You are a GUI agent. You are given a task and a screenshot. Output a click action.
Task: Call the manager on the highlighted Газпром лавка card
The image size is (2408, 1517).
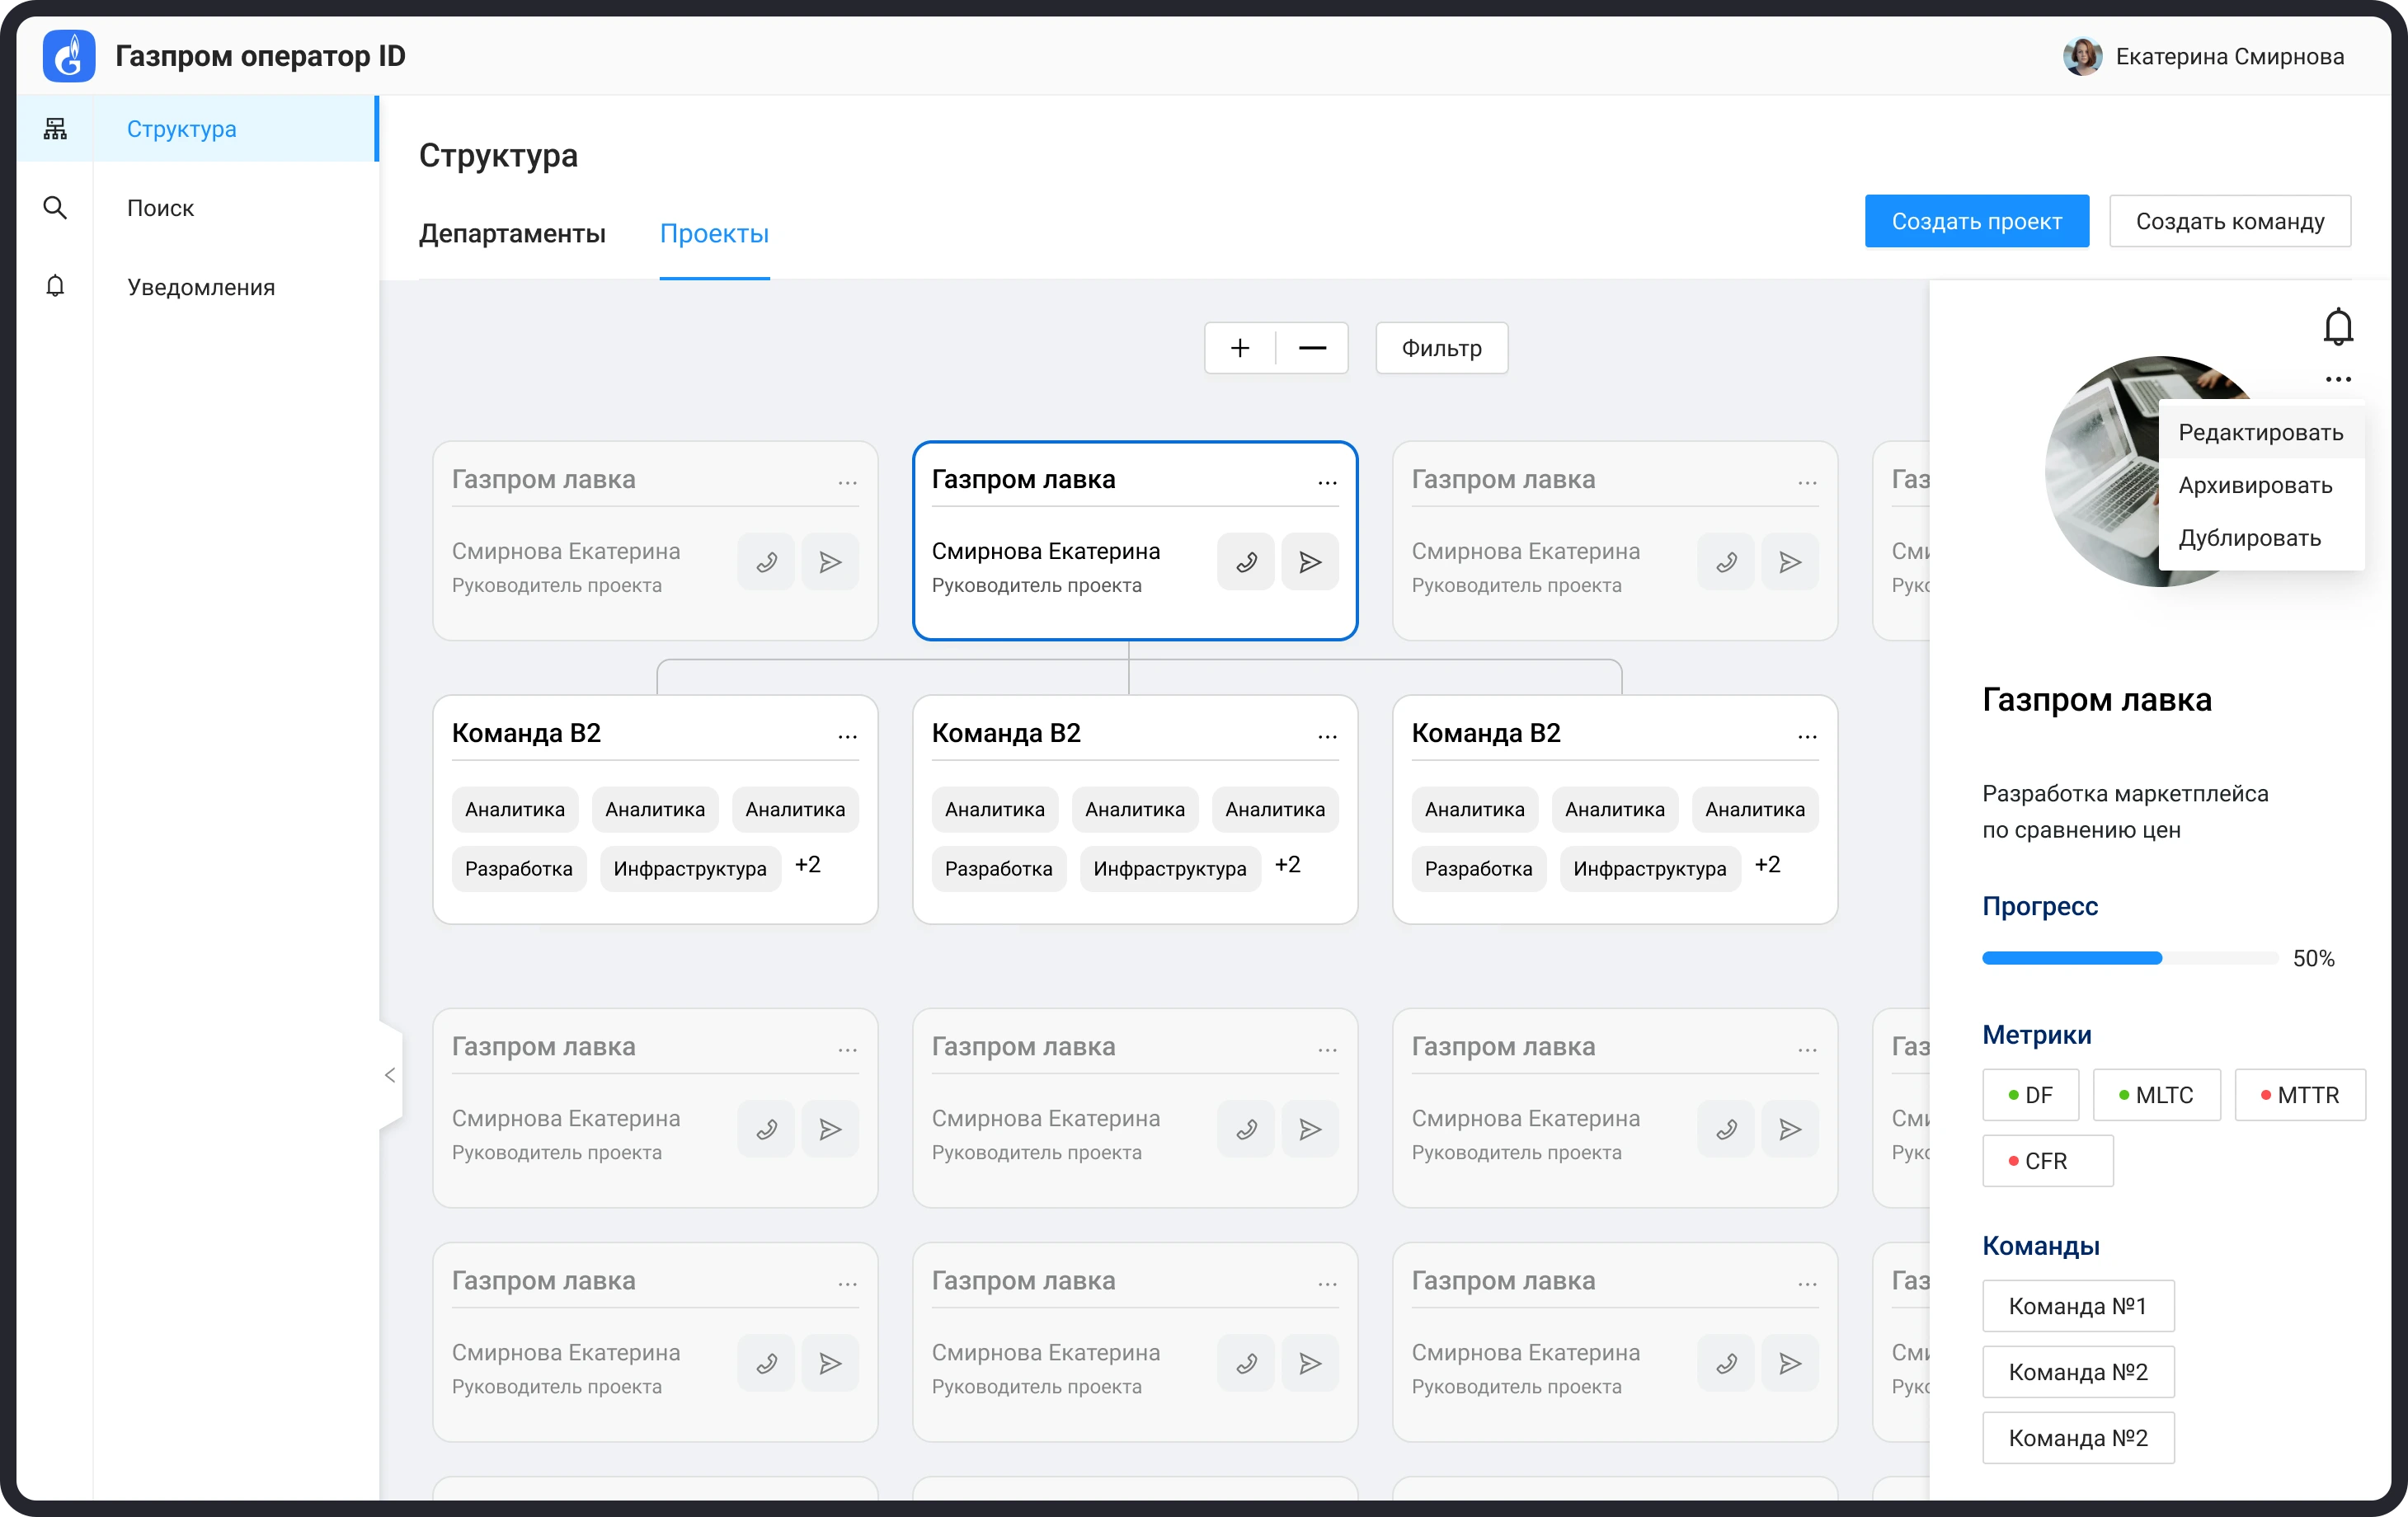tap(1246, 562)
